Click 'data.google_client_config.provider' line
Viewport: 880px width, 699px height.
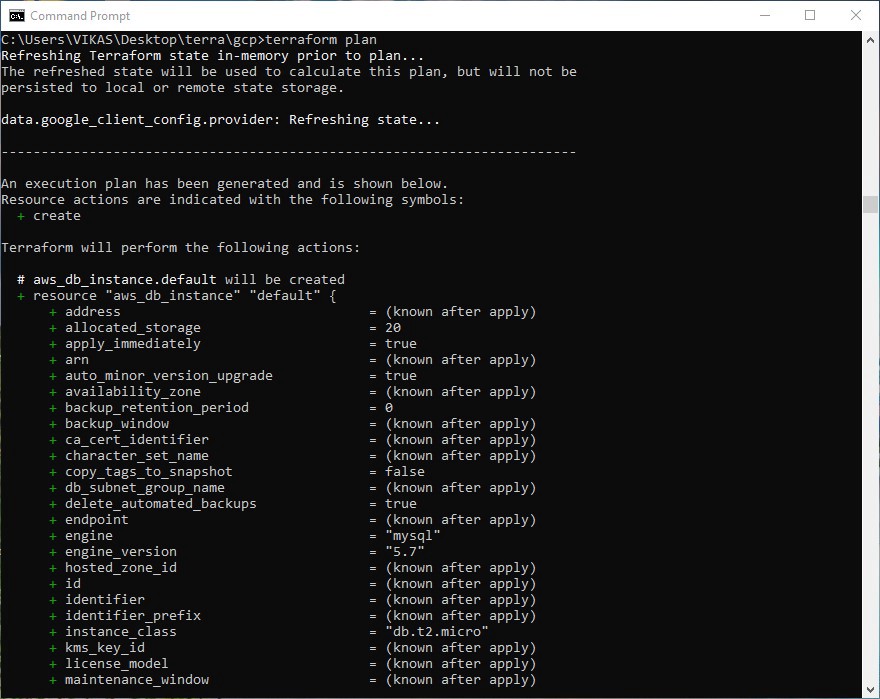click(221, 120)
